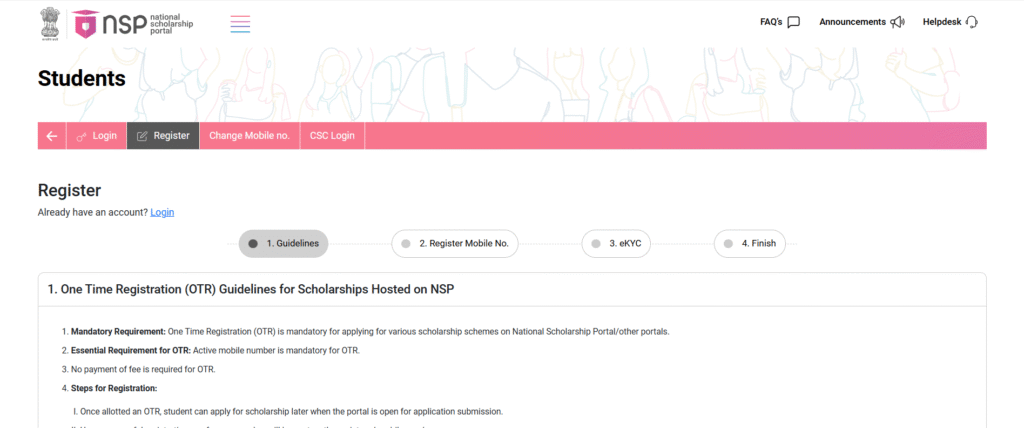The image size is (1024, 428).
Task: Open FAQ's link in header
Action: click(x=771, y=22)
